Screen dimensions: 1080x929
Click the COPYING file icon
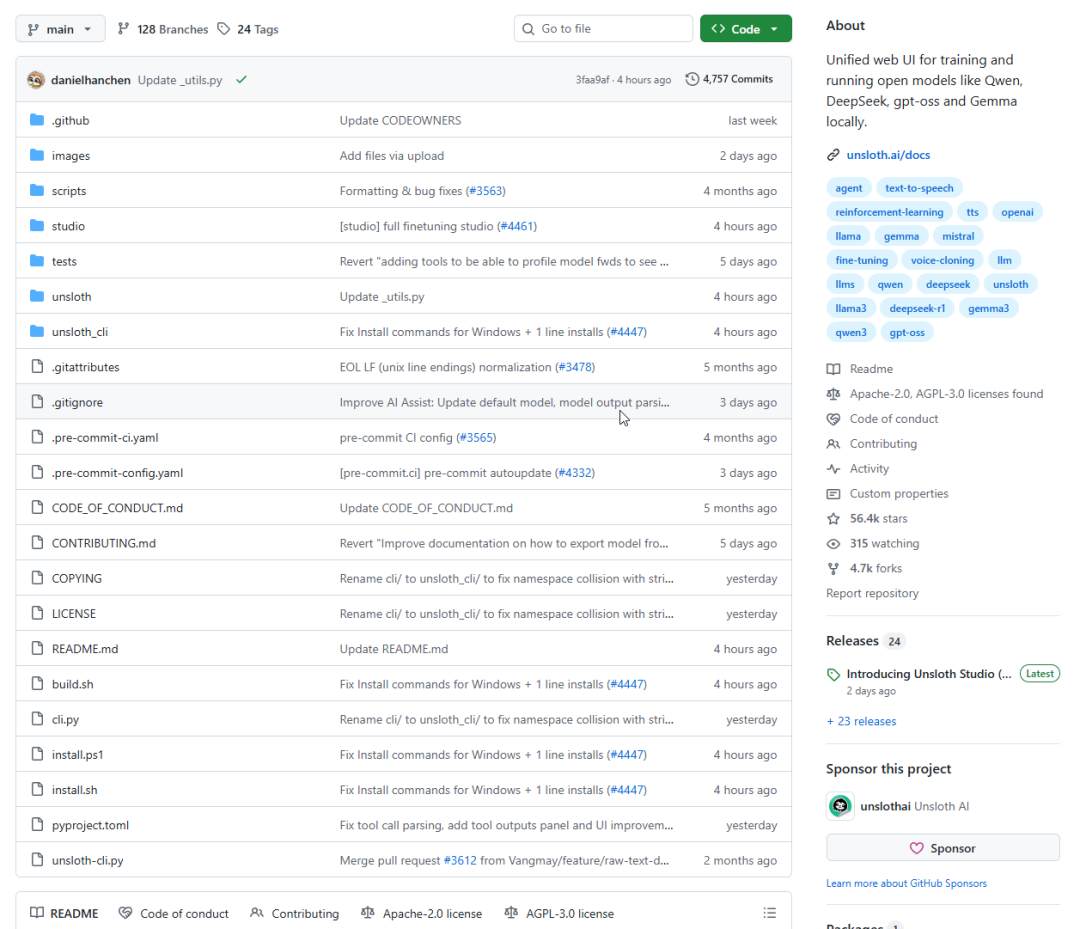[x=37, y=578]
